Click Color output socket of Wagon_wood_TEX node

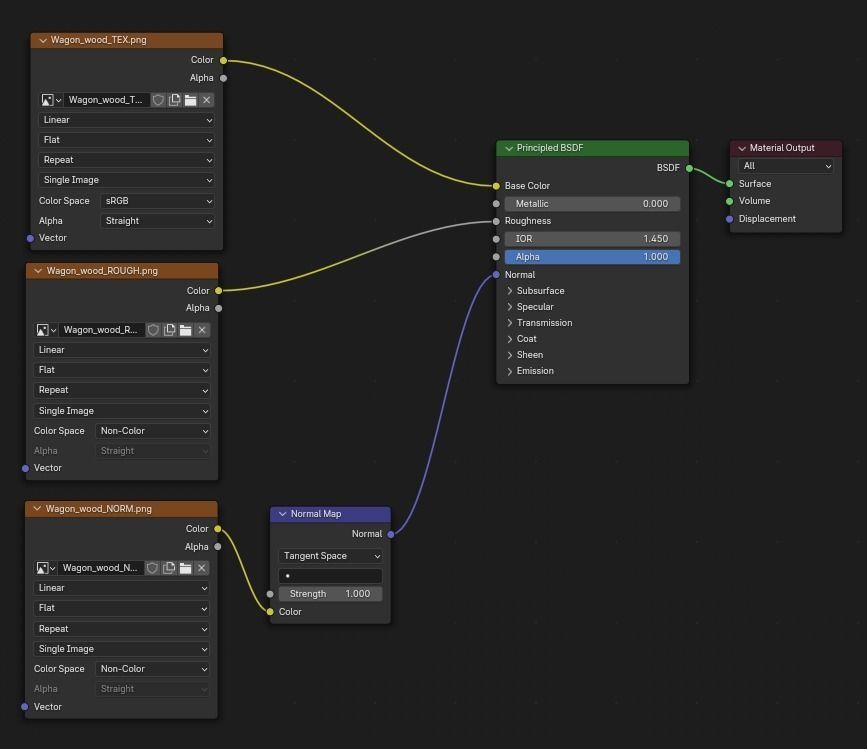[x=223, y=60]
